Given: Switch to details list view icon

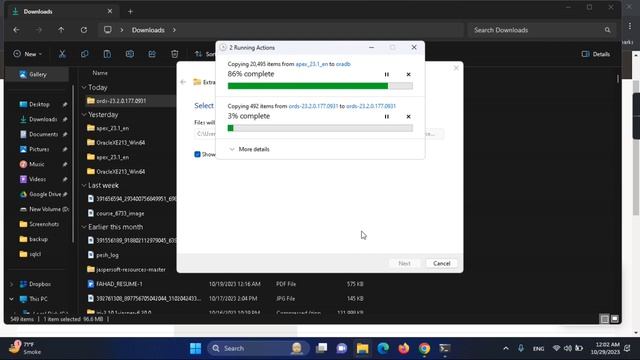Looking at the screenshot, I should 604,319.
